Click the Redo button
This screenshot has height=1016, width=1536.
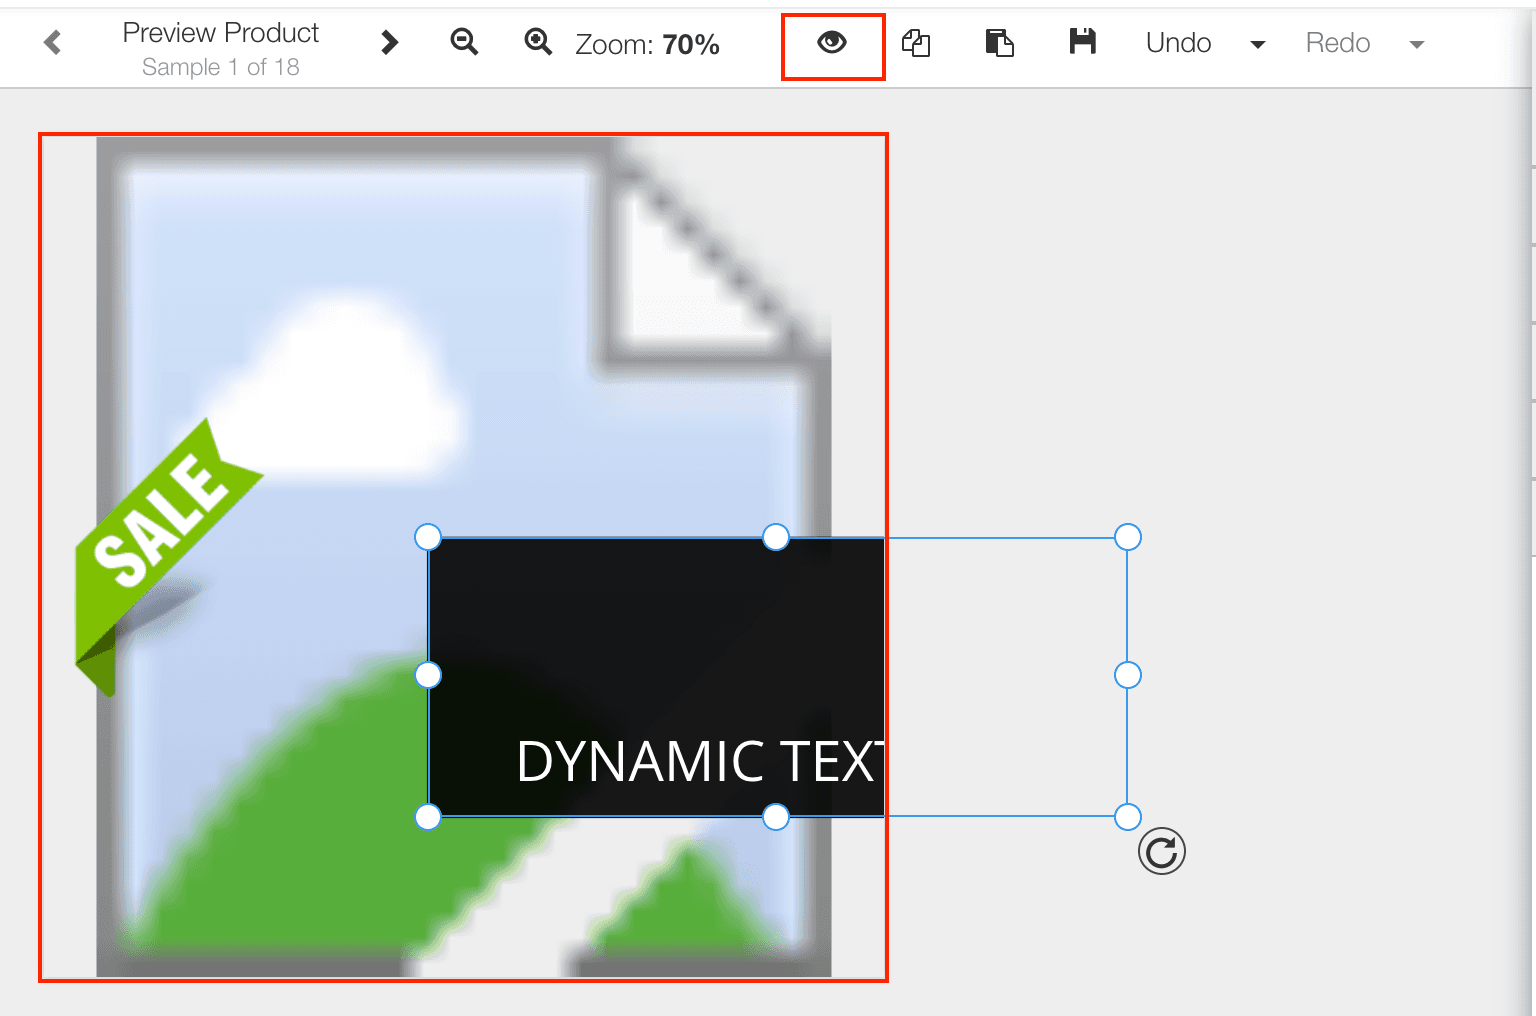coord(1337,43)
